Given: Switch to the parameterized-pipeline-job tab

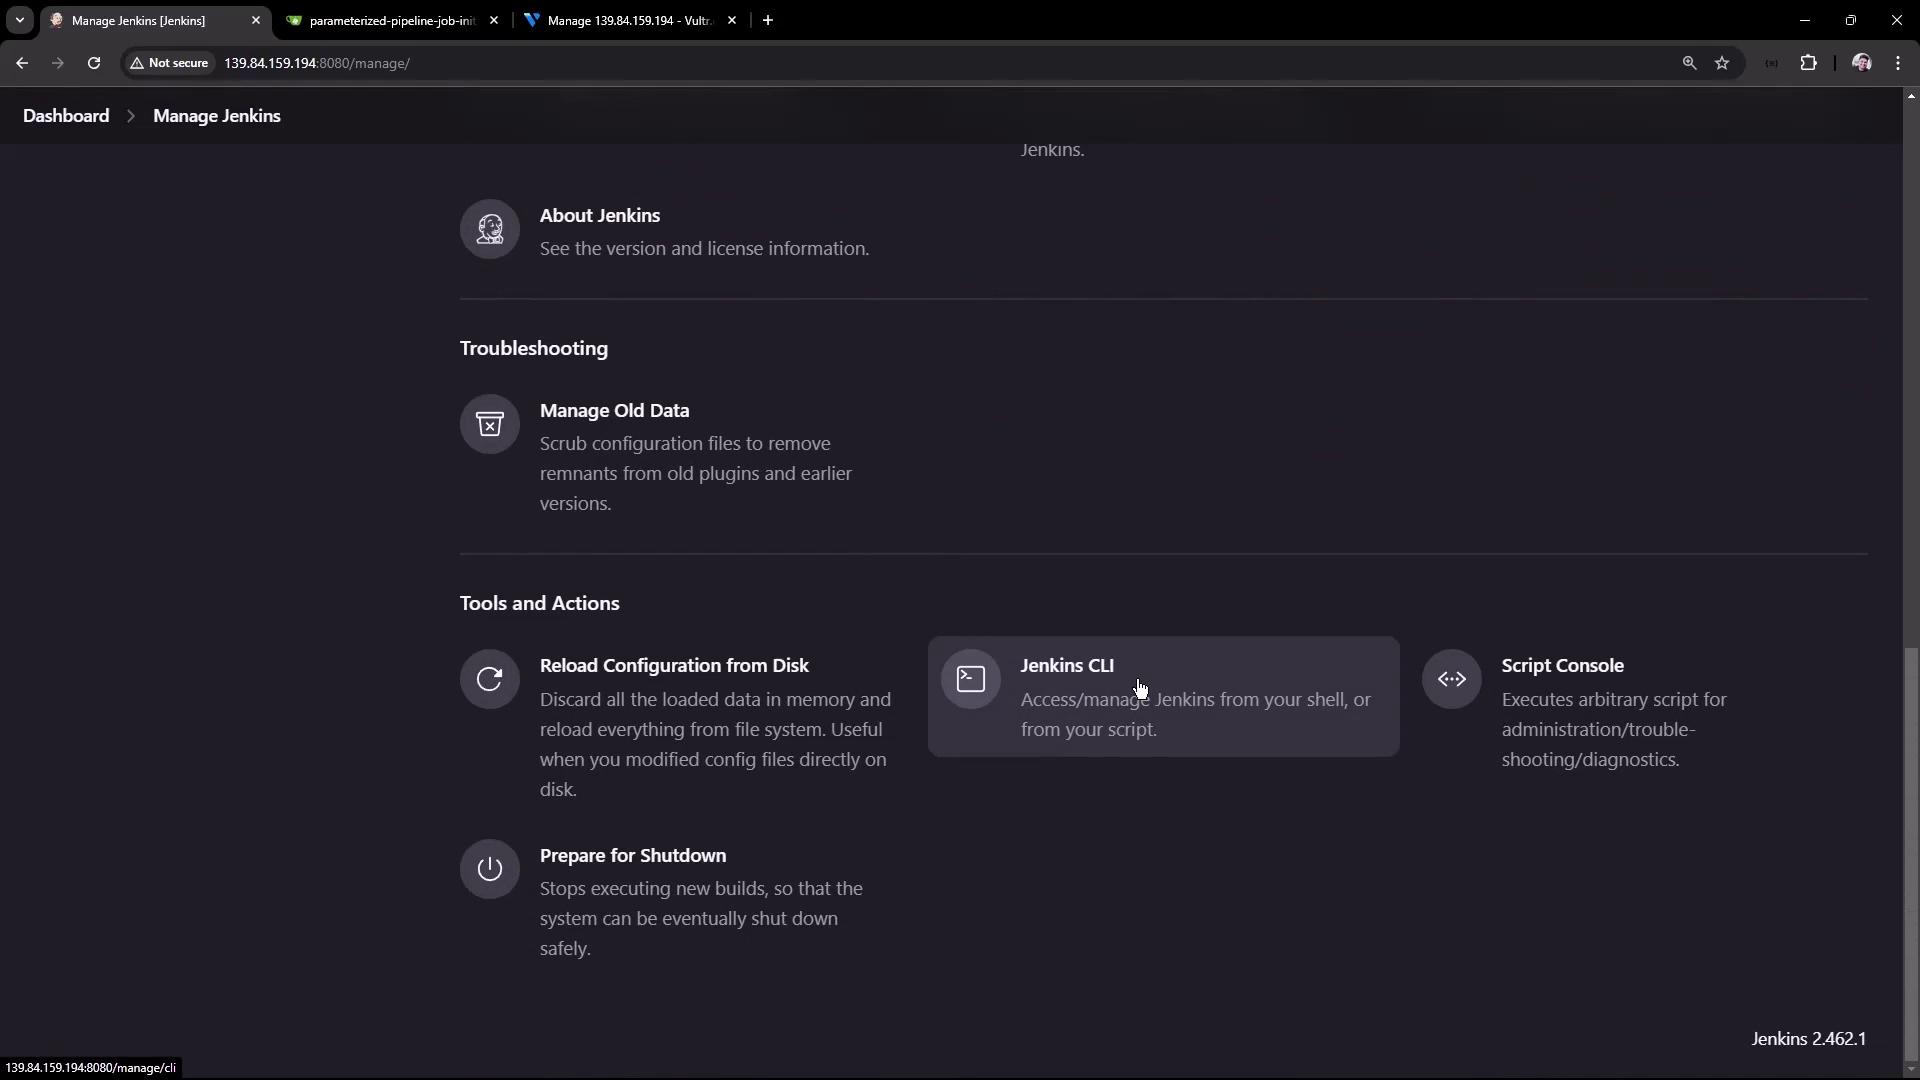Looking at the screenshot, I should 392,20.
